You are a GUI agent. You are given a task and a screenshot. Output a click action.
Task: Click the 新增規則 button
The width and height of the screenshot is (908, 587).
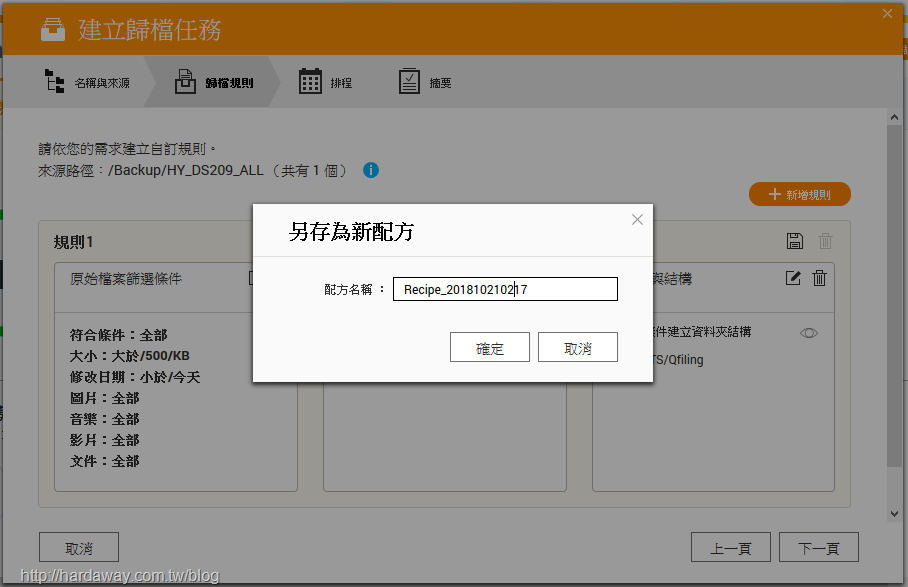pos(800,195)
